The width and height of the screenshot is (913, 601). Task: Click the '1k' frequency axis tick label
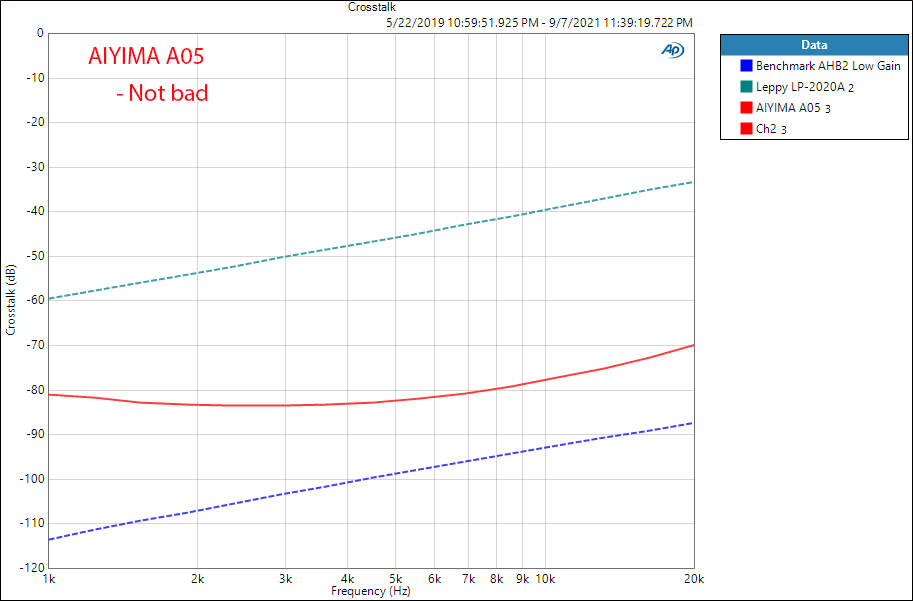(49, 579)
